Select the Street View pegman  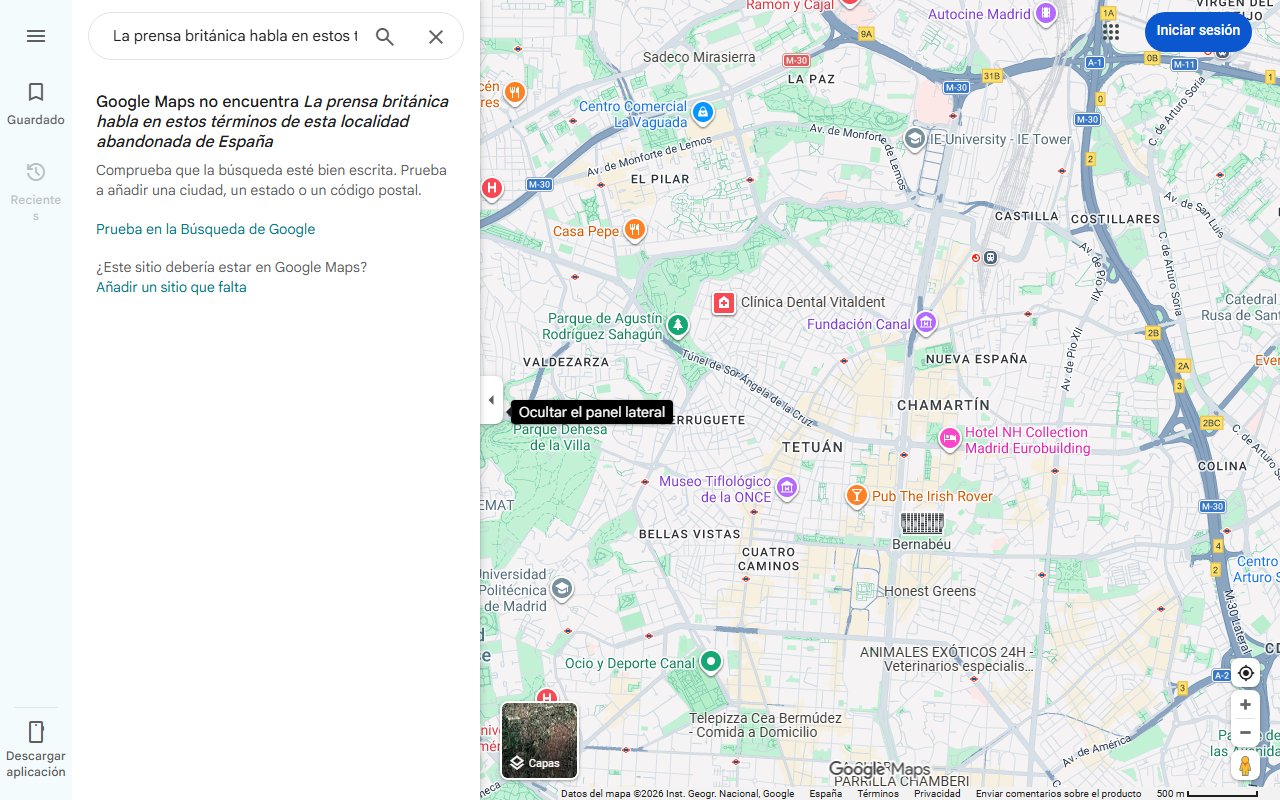pos(1245,765)
